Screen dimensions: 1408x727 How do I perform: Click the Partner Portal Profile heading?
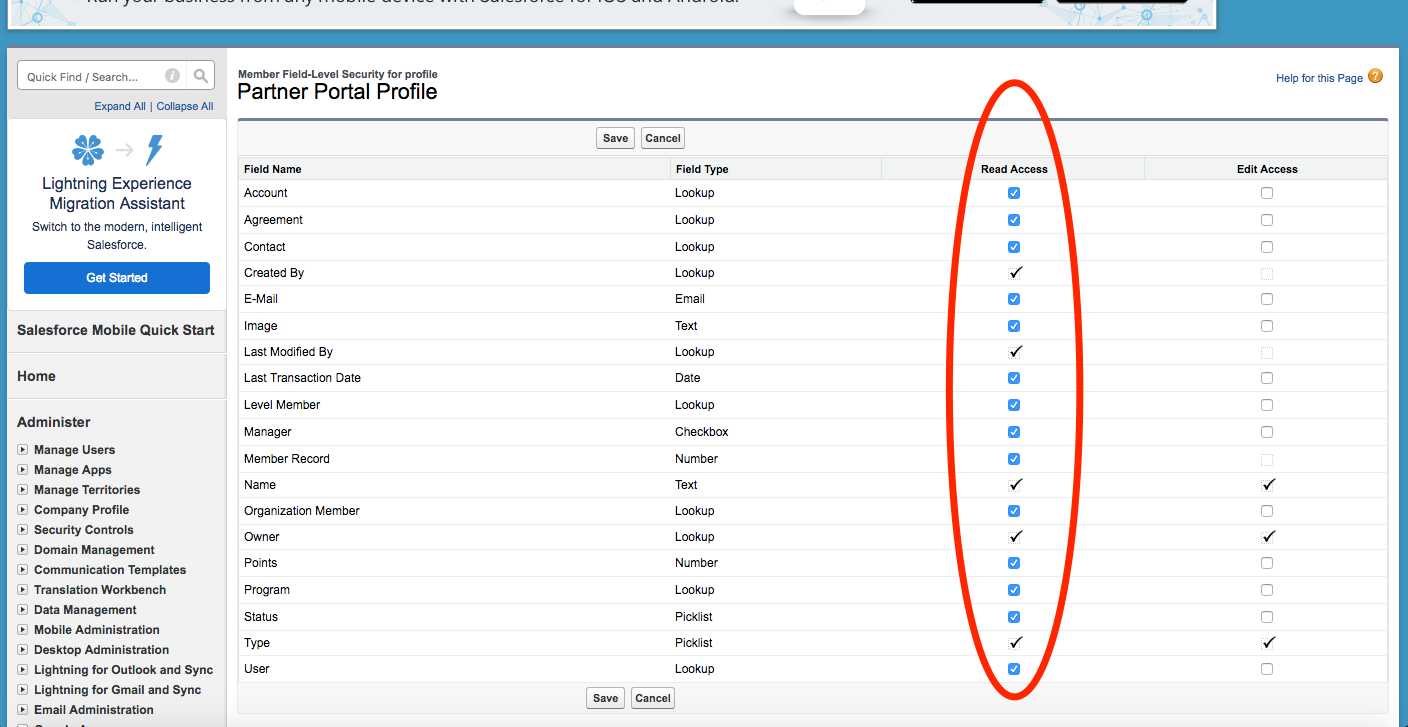pos(337,92)
